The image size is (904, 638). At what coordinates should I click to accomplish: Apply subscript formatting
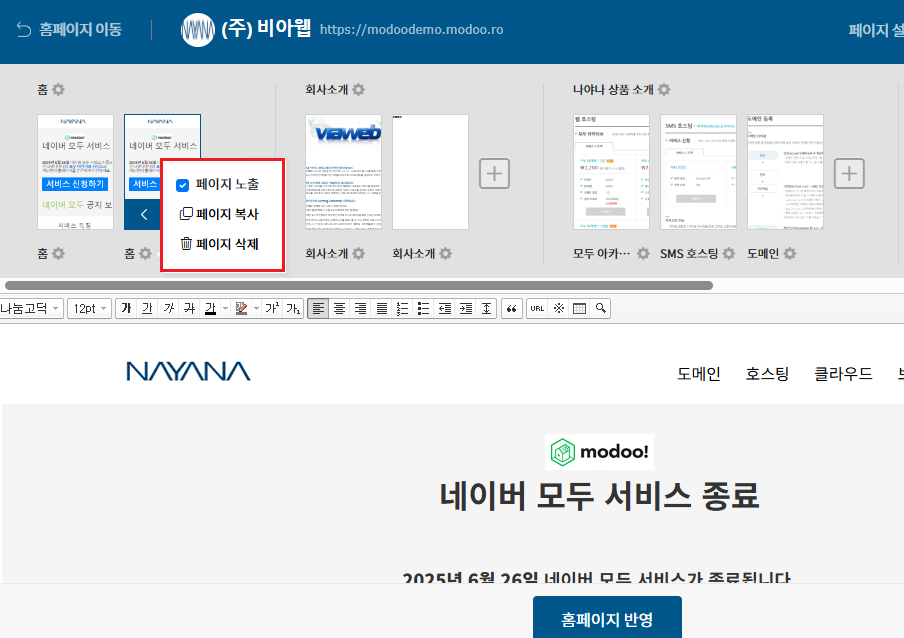pyautogui.click(x=293, y=308)
